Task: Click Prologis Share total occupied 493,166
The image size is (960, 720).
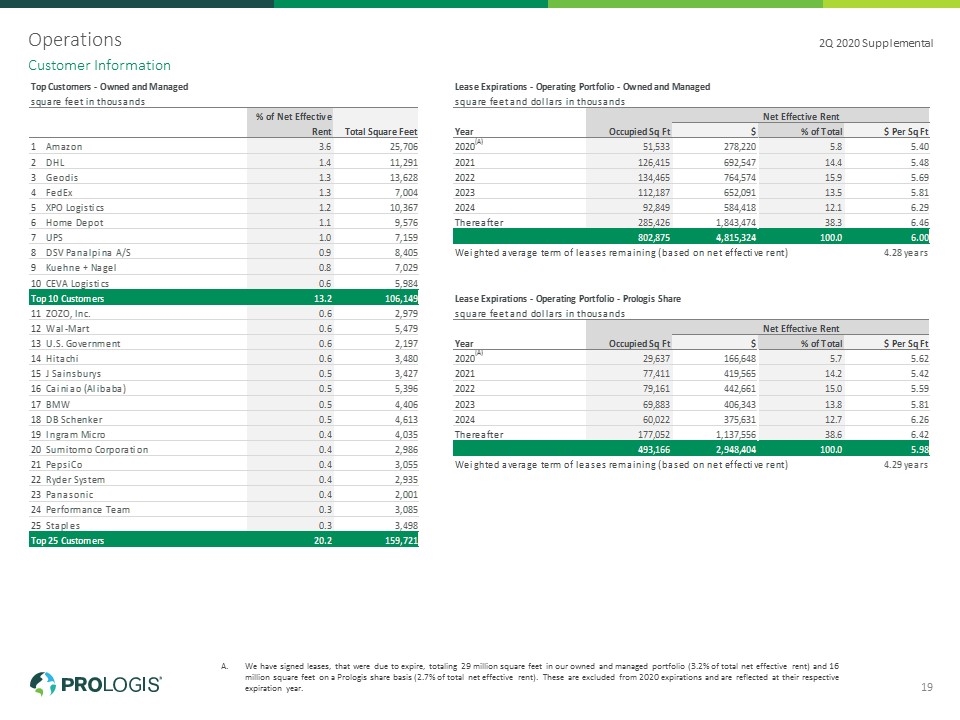Action: [x=654, y=450]
